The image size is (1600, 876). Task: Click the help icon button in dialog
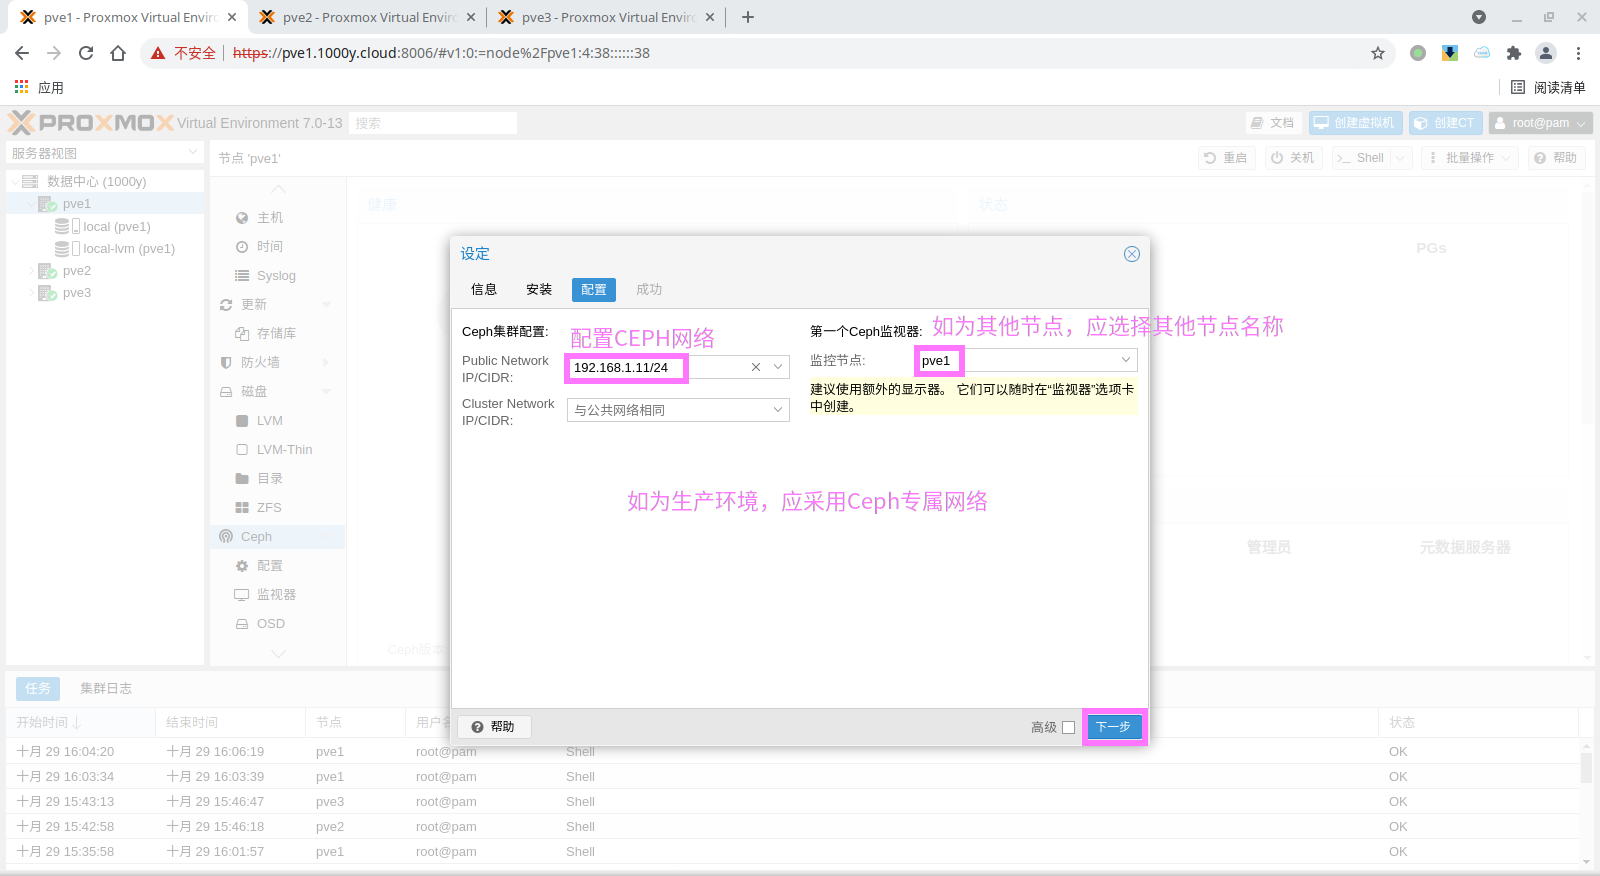(x=494, y=727)
